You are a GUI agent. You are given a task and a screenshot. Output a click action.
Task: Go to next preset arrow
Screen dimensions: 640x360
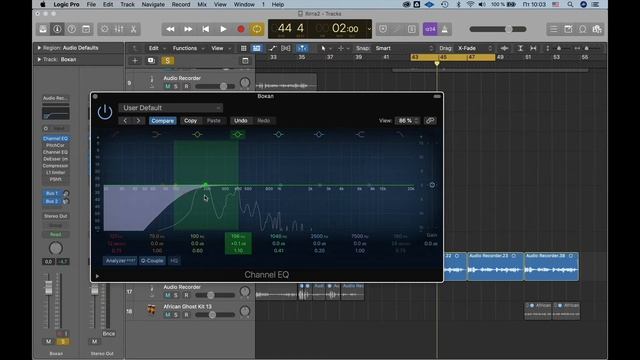[x=138, y=120]
